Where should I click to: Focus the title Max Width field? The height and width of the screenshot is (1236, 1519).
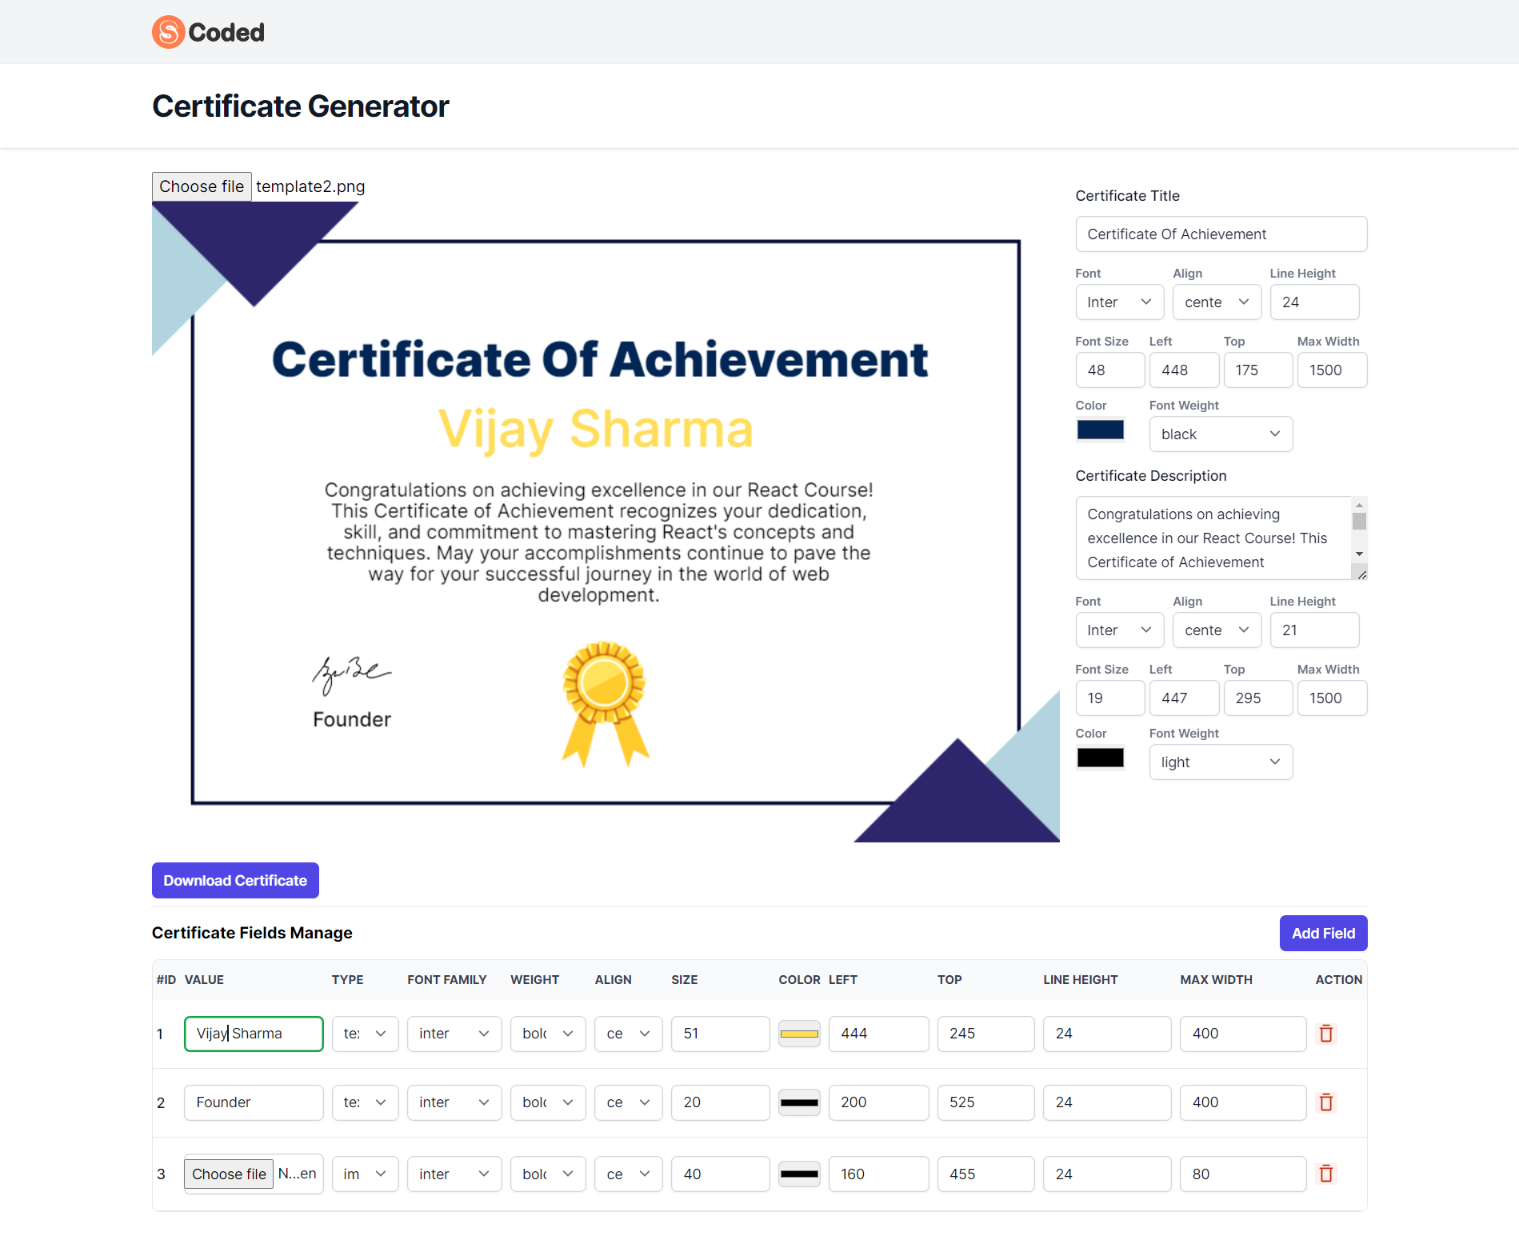pyautogui.click(x=1332, y=370)
